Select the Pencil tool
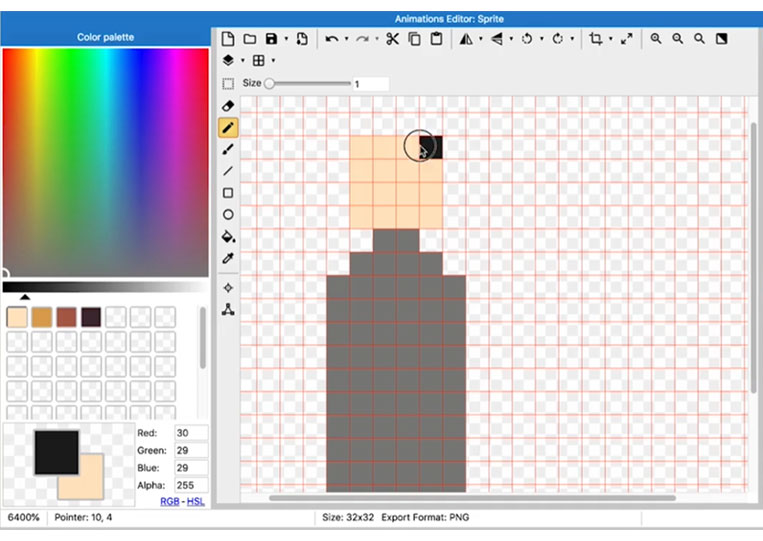This screenshot has height=541, width=763. tap(228, 127)
